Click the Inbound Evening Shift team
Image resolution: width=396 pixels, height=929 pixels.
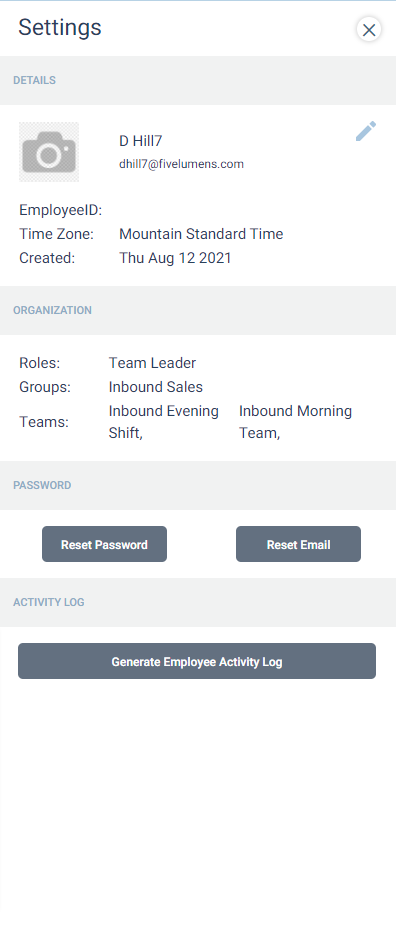point(164,422)
